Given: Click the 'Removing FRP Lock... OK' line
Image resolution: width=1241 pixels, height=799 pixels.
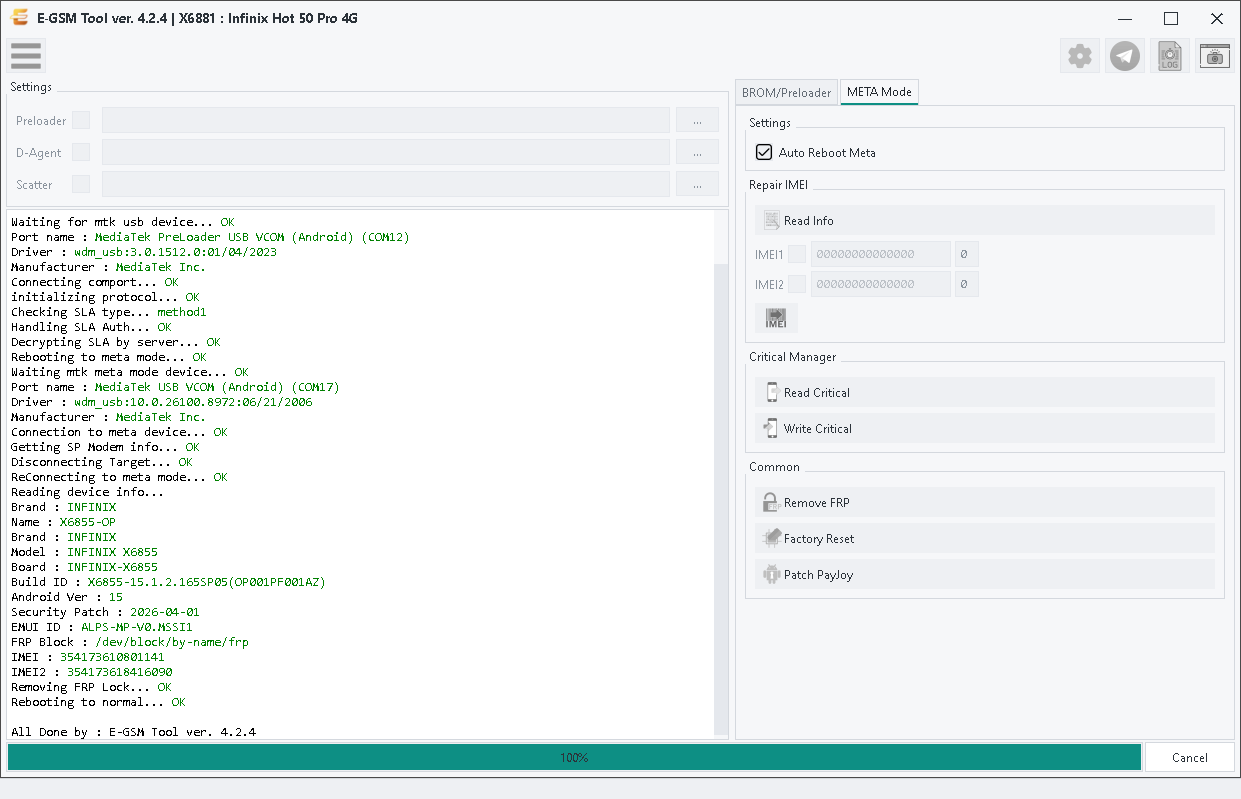Looking at the screenshot, I should [x=91, y=687].
